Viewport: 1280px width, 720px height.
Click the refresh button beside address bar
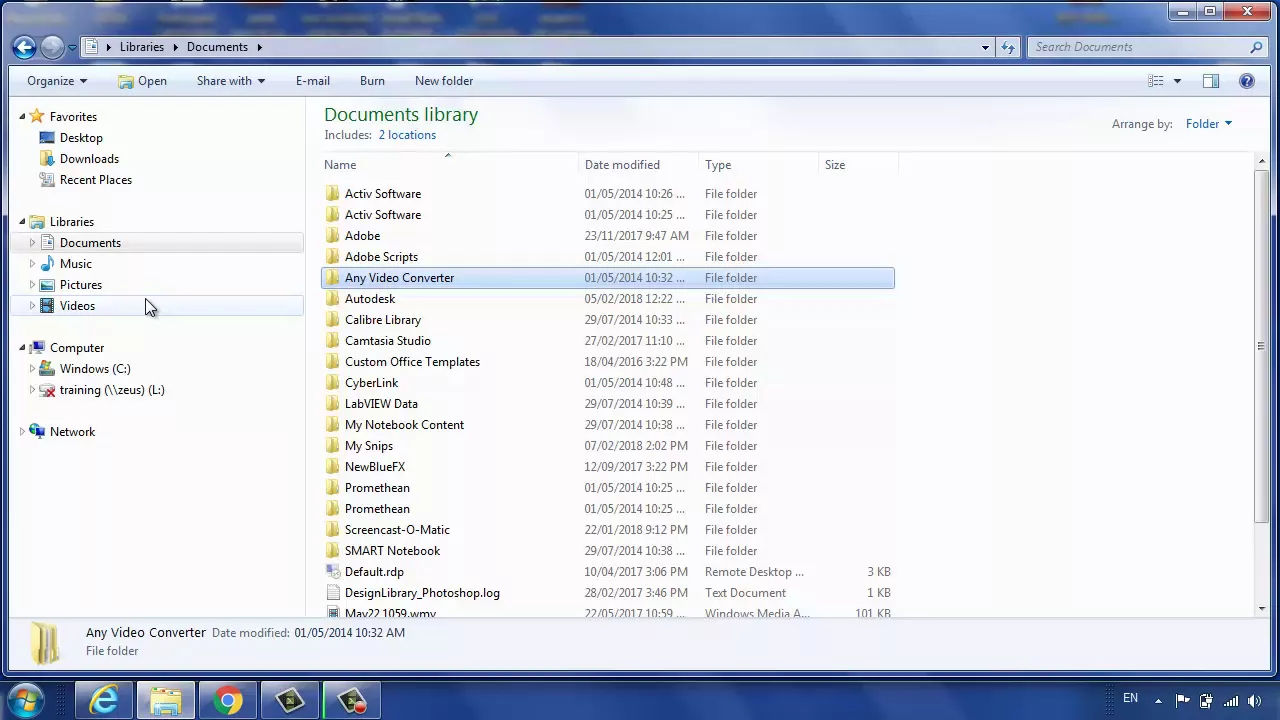[x=1008, y=47]
